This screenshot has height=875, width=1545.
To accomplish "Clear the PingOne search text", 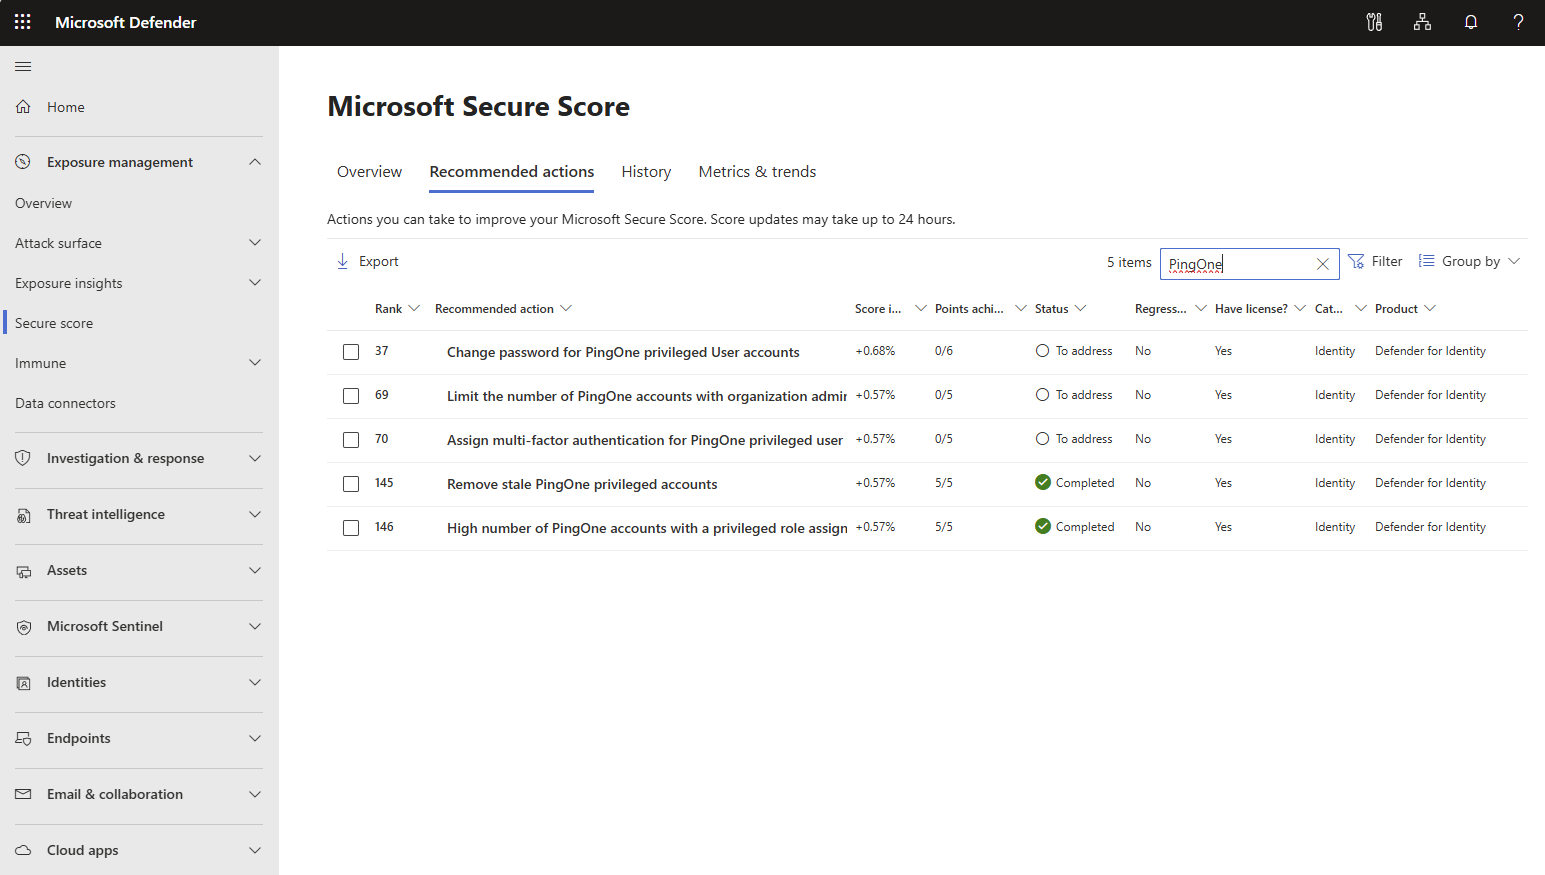I will (1322, 264).
